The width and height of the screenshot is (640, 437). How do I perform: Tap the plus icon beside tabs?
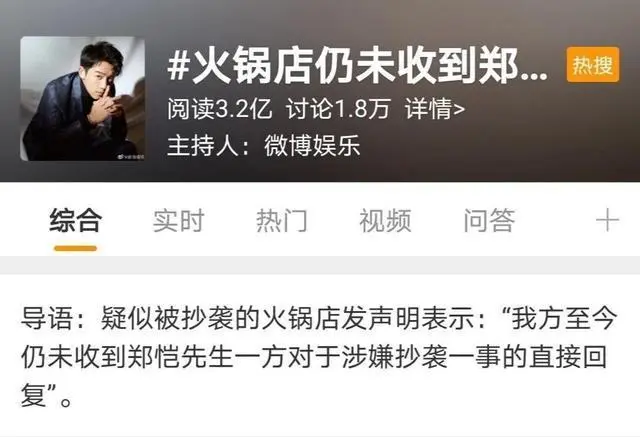[x=607, y=220]
